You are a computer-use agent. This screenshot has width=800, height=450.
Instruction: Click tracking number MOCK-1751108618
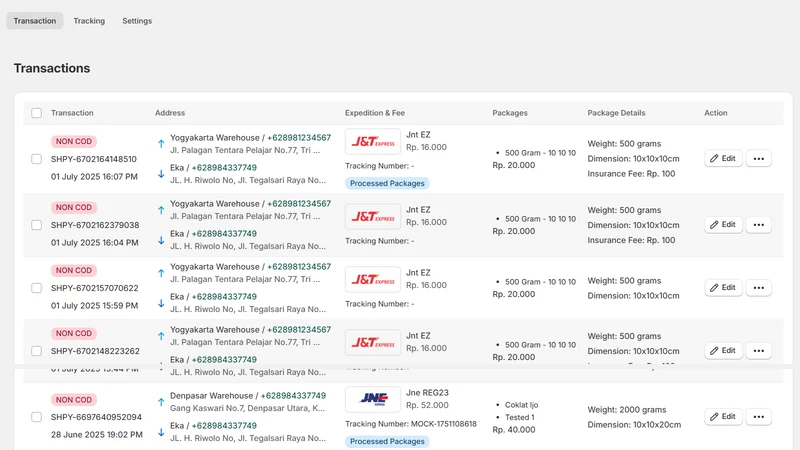(444, 424)
